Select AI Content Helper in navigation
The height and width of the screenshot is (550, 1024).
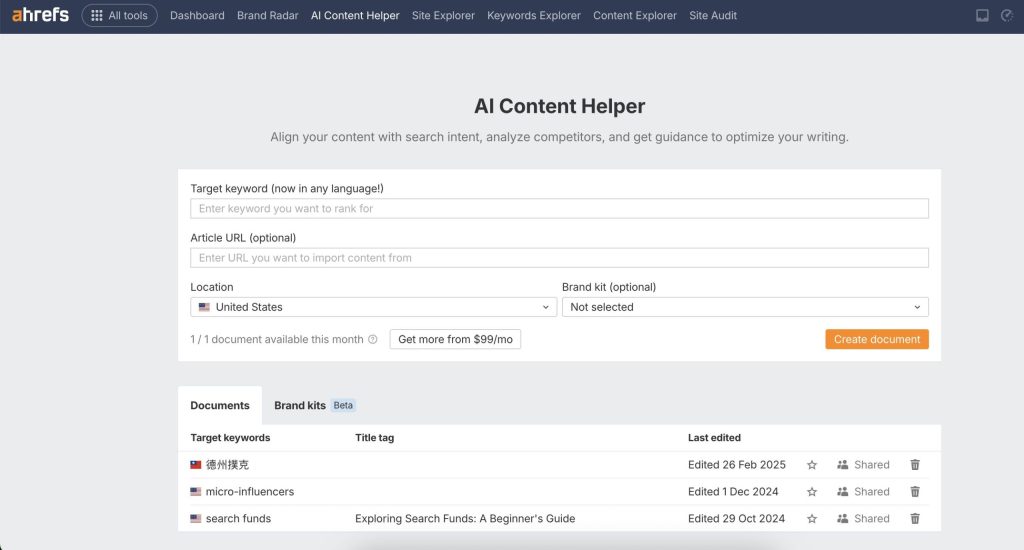coord(355,16)
